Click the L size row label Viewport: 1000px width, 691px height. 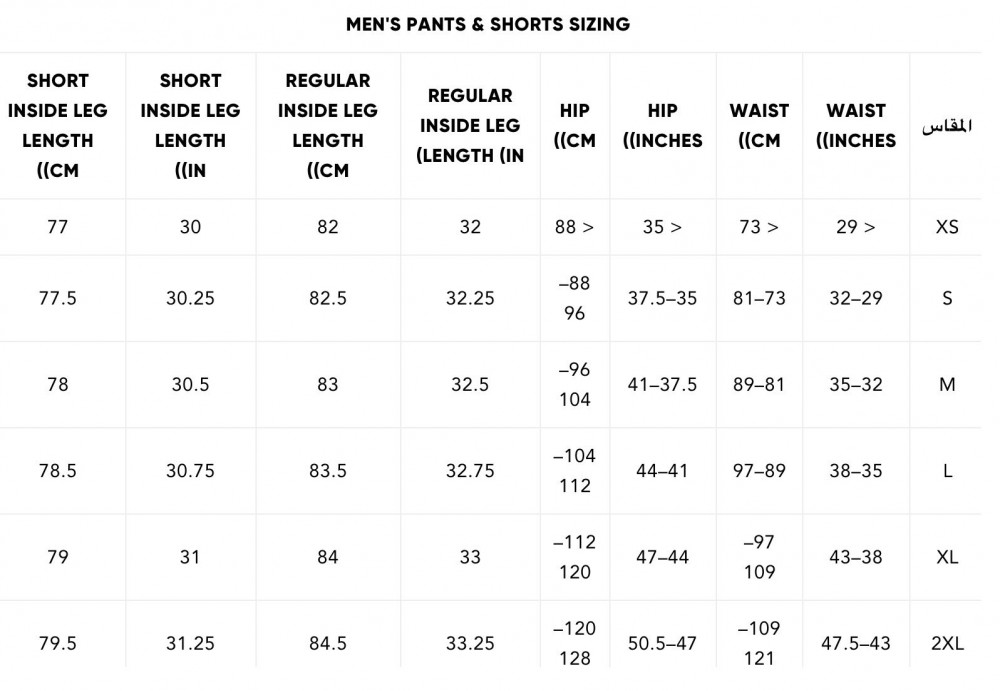click(947, 471)
